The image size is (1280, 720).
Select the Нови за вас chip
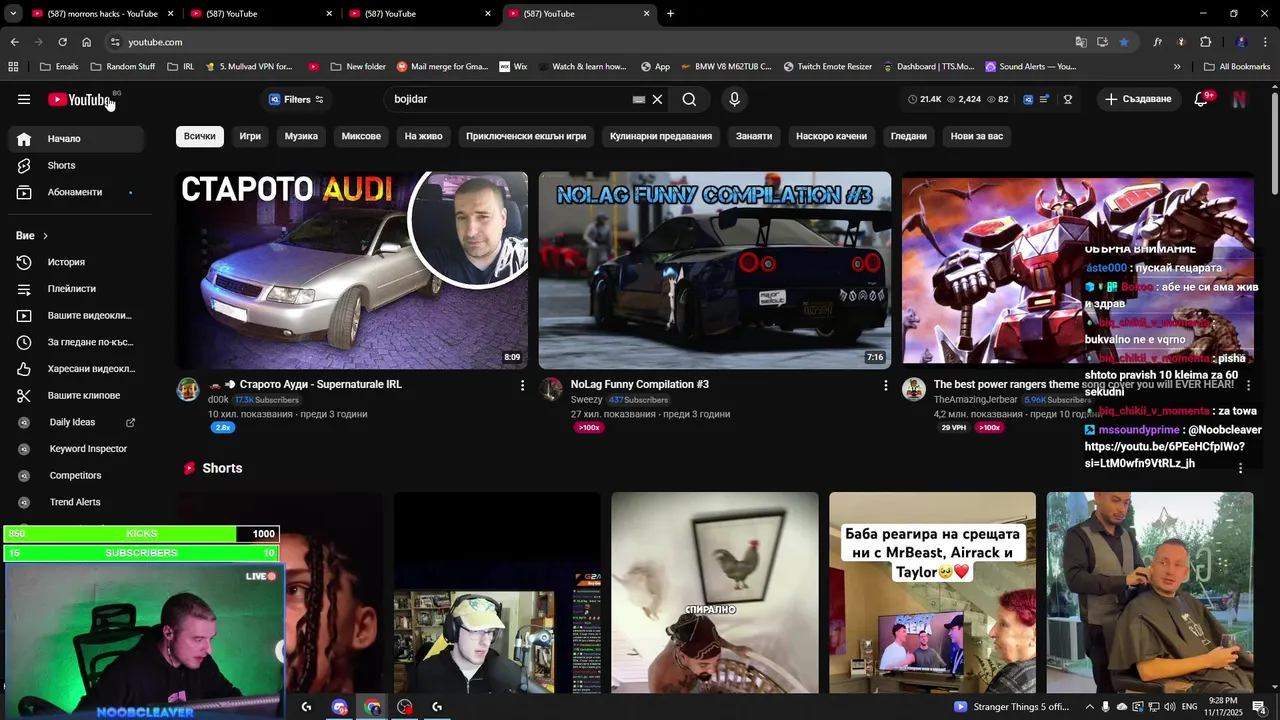point(977,136)
